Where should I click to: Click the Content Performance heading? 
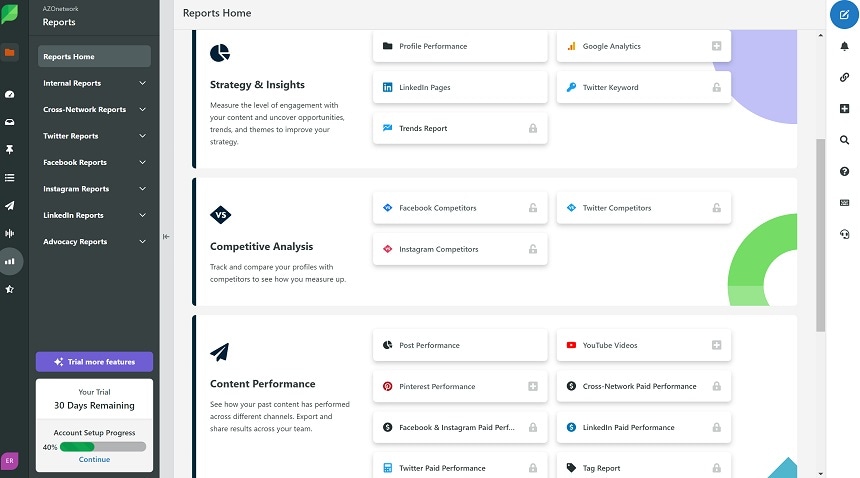pyautogui.click(x=263, y=384)
